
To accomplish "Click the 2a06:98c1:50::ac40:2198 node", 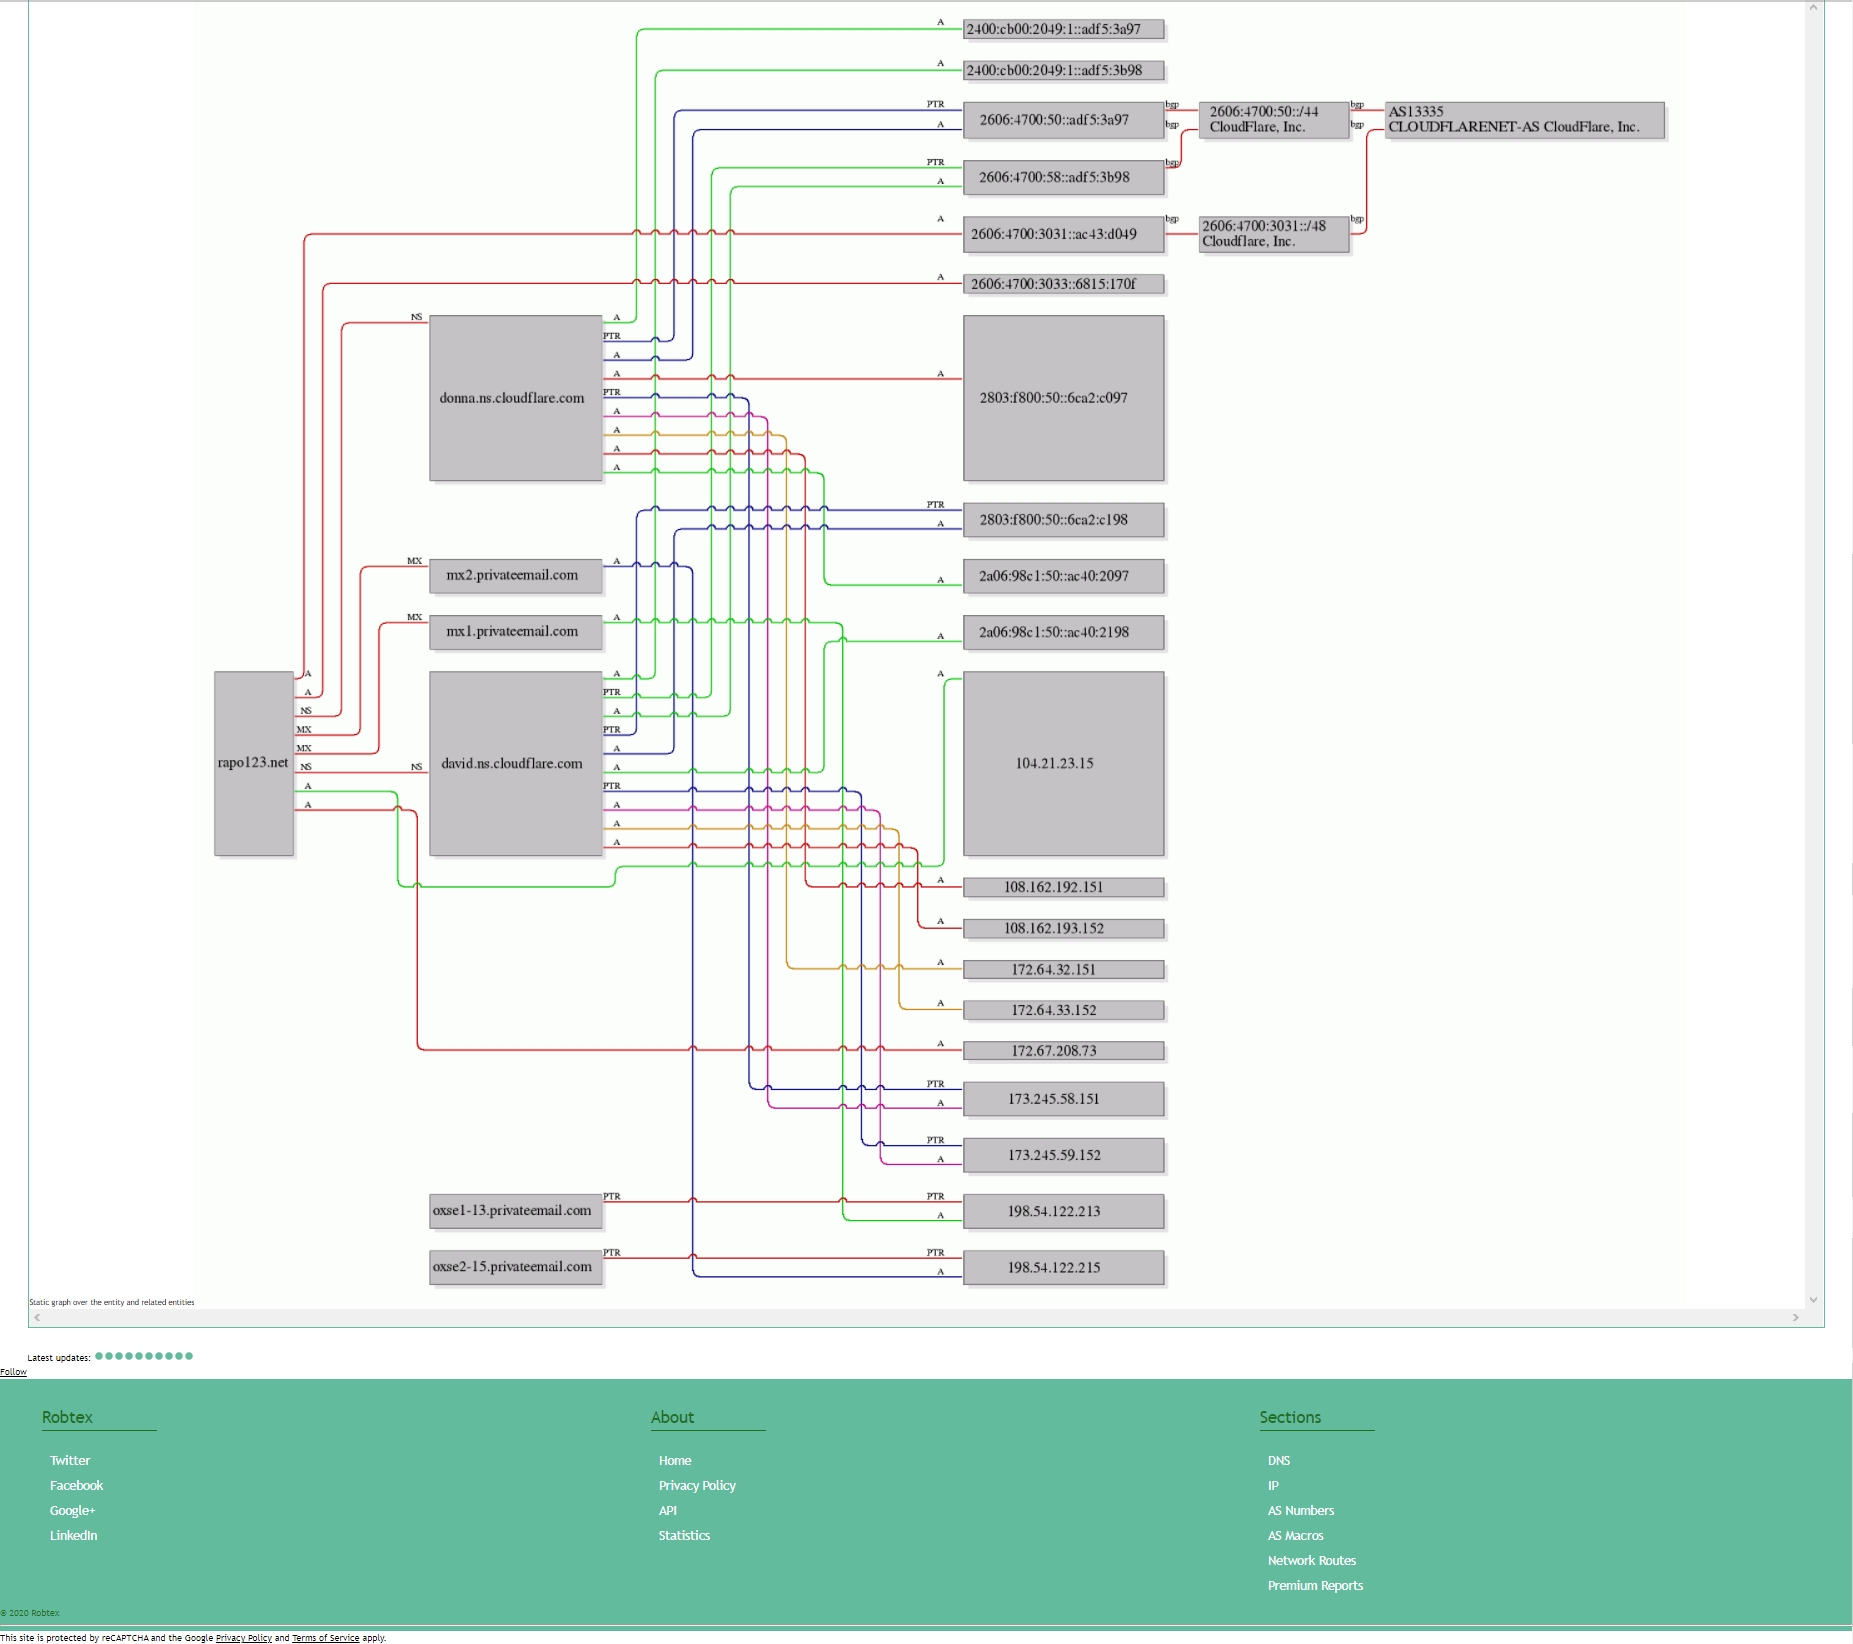I will [1064, 632].
